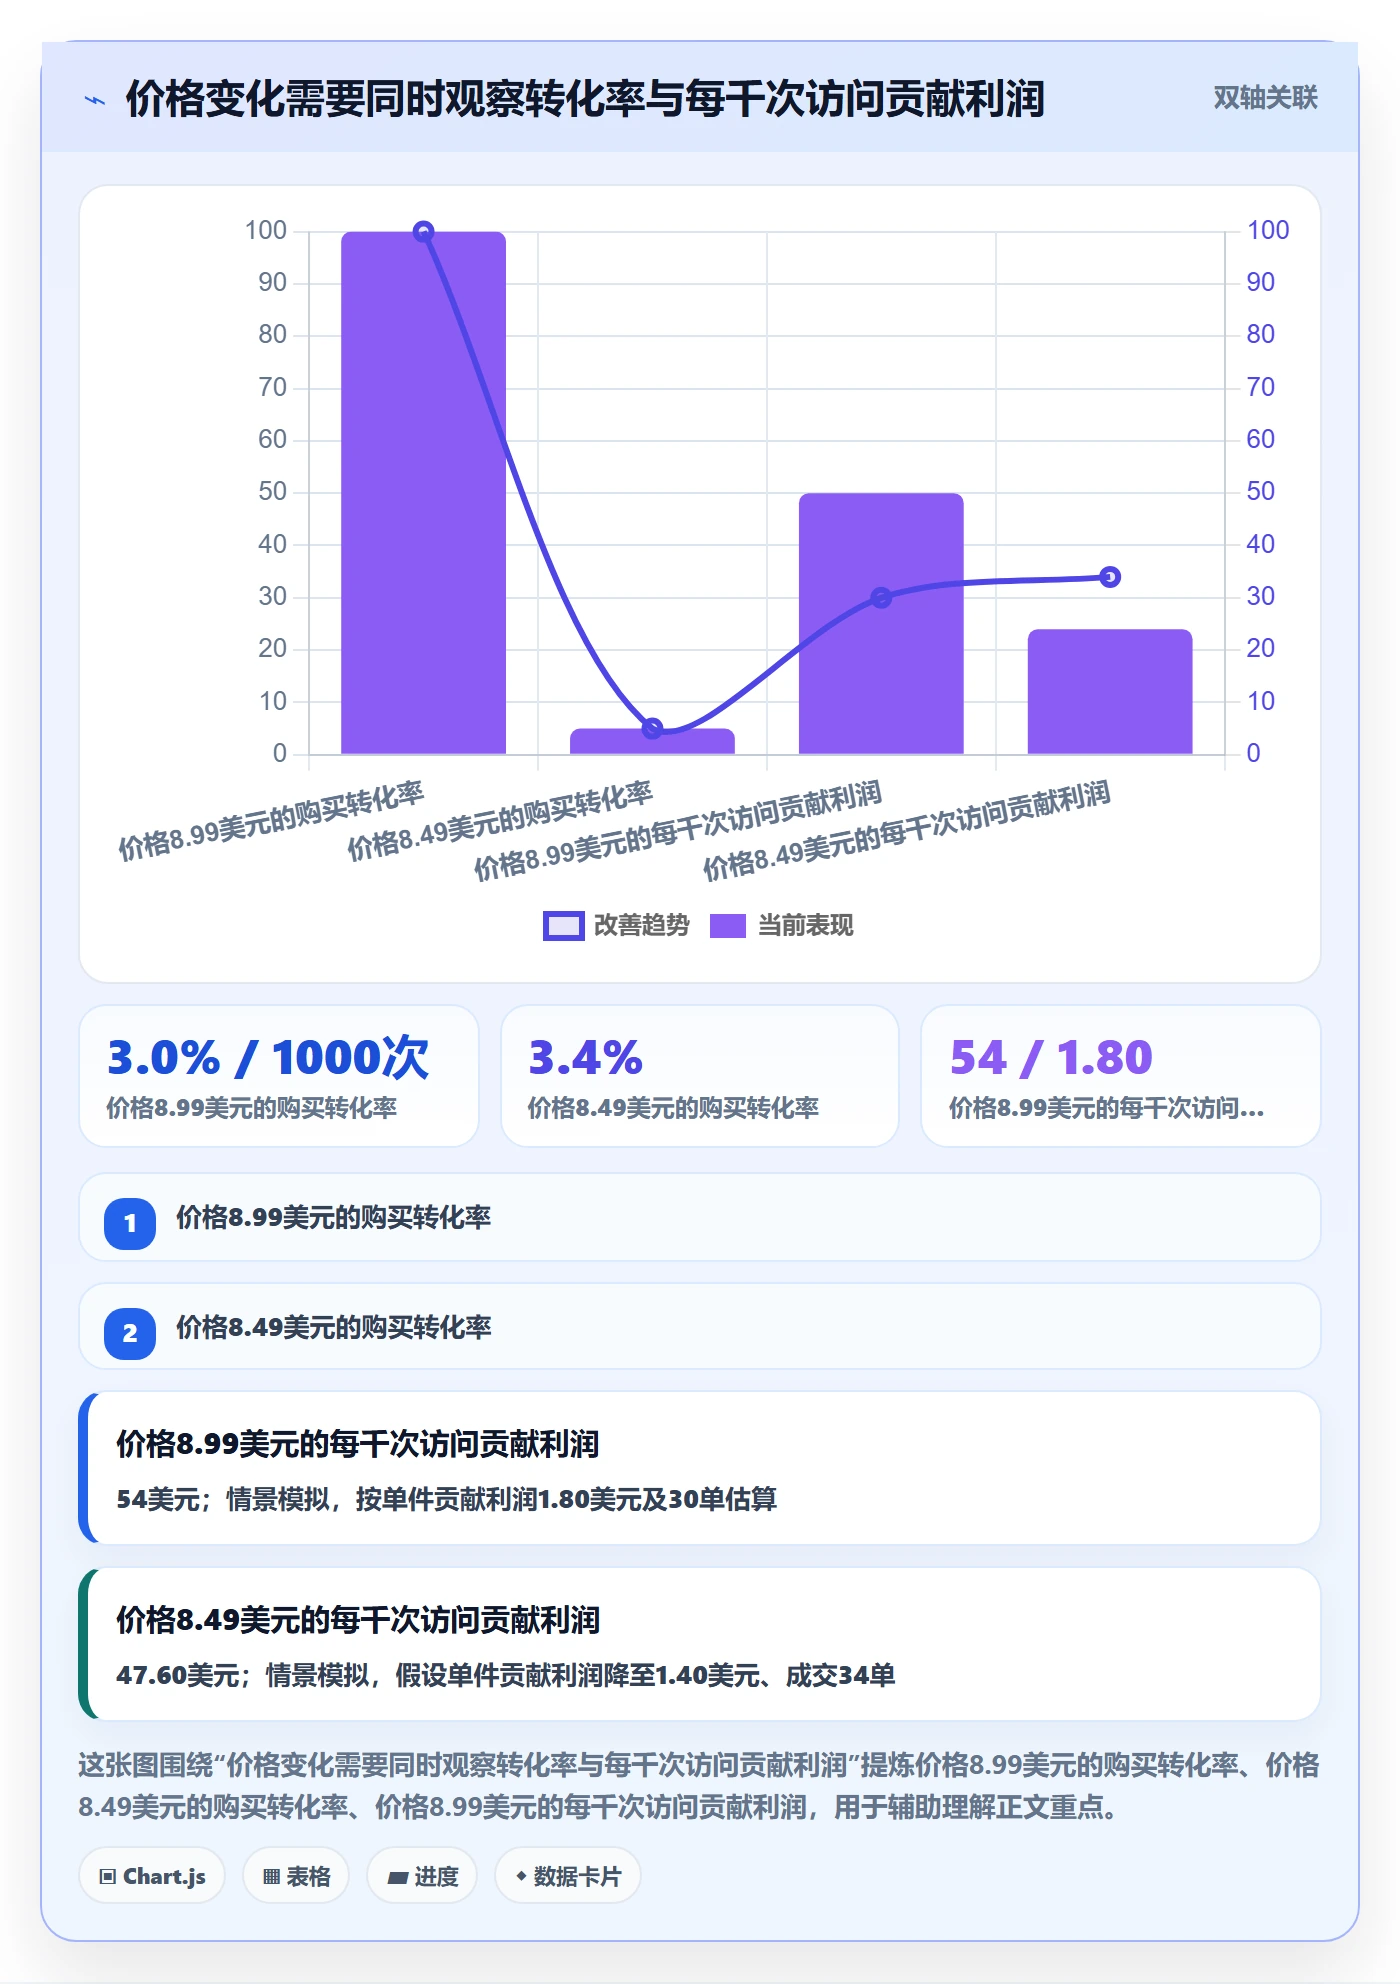The image size is (1400, 1984).
Task: Click the Chart.js tag
Action: [x=152, y=1876]
